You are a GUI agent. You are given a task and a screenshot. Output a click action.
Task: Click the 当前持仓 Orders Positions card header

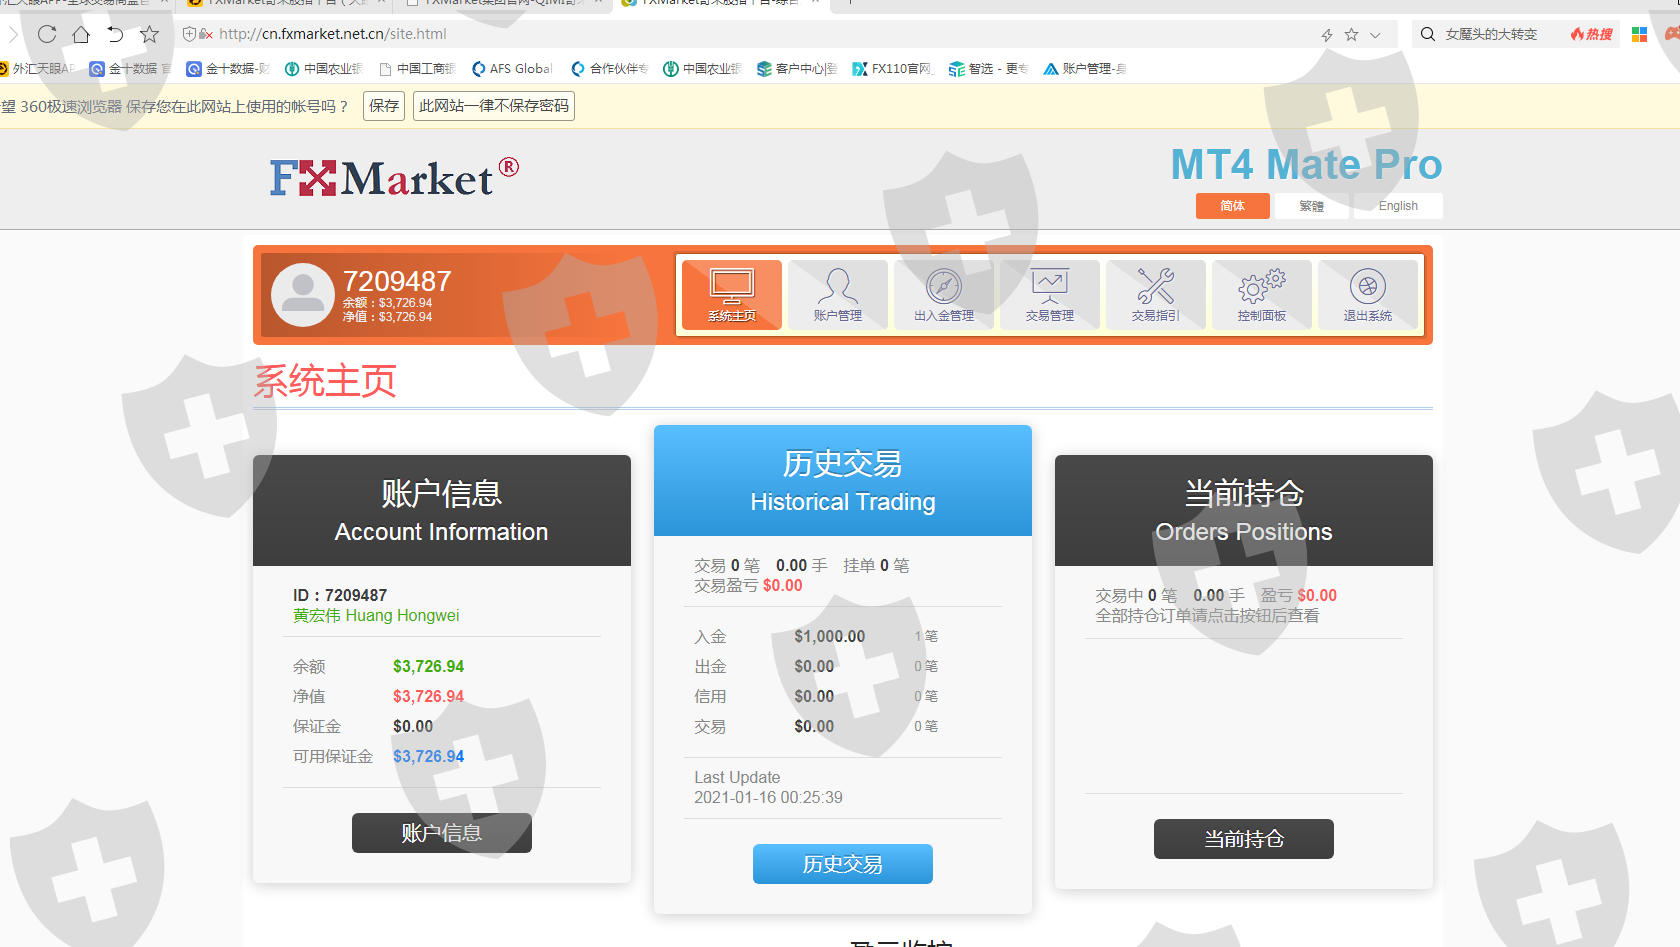coord(1244,511)
